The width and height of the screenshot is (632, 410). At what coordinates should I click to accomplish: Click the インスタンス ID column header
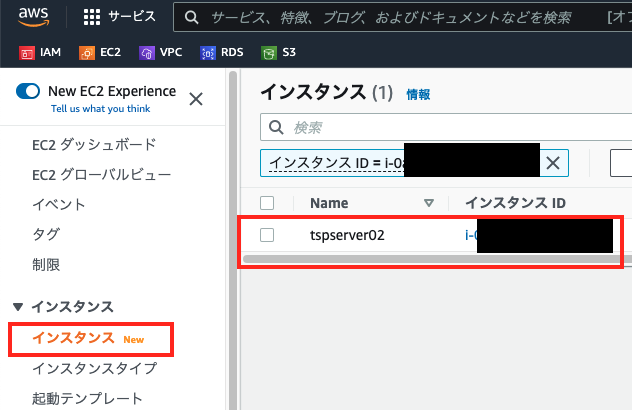(516, 203)
